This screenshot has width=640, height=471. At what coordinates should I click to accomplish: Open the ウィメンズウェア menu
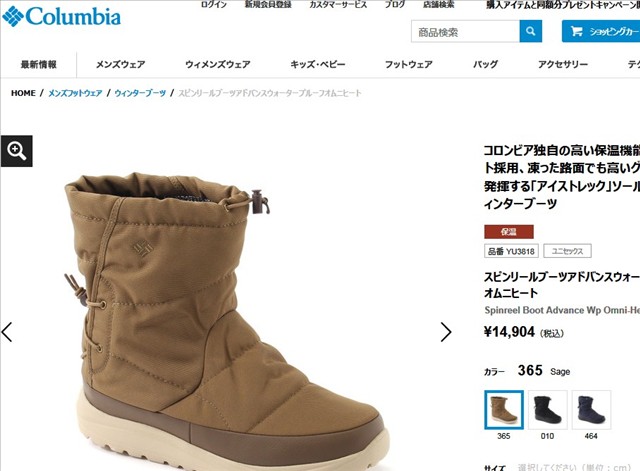pos(218,64)
